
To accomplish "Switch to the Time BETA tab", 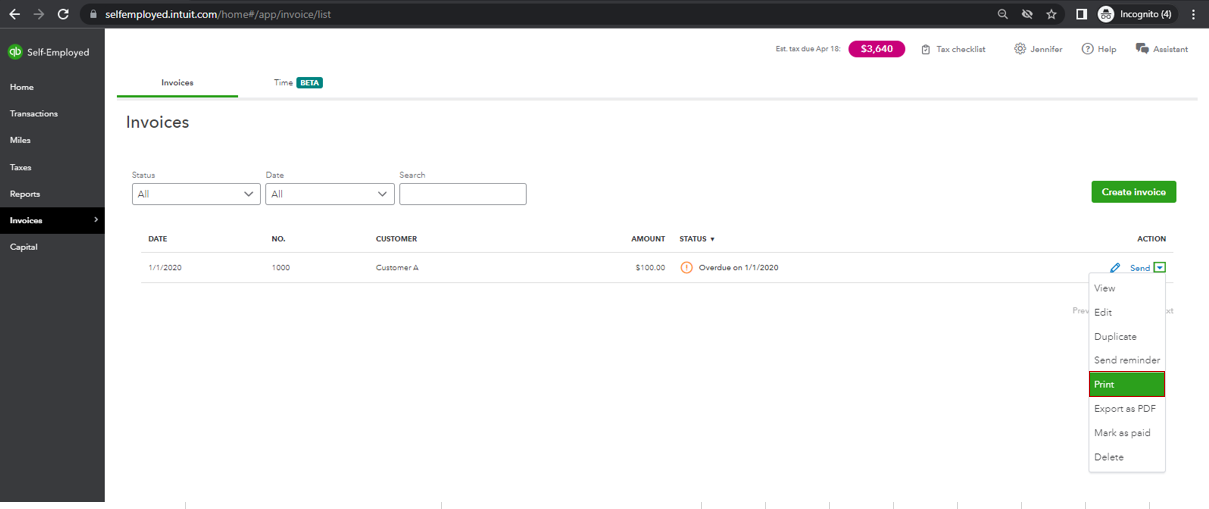I will (x=298, y=83).
